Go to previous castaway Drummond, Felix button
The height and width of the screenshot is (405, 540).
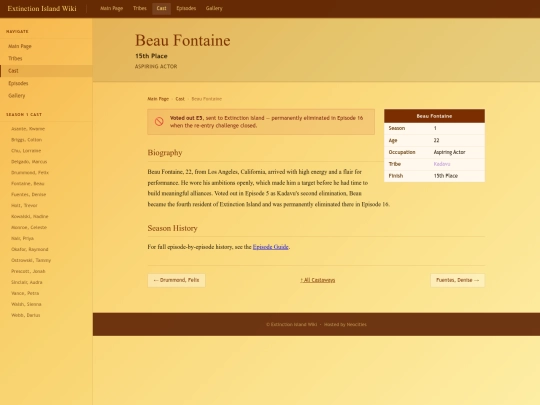pos(176,280)
